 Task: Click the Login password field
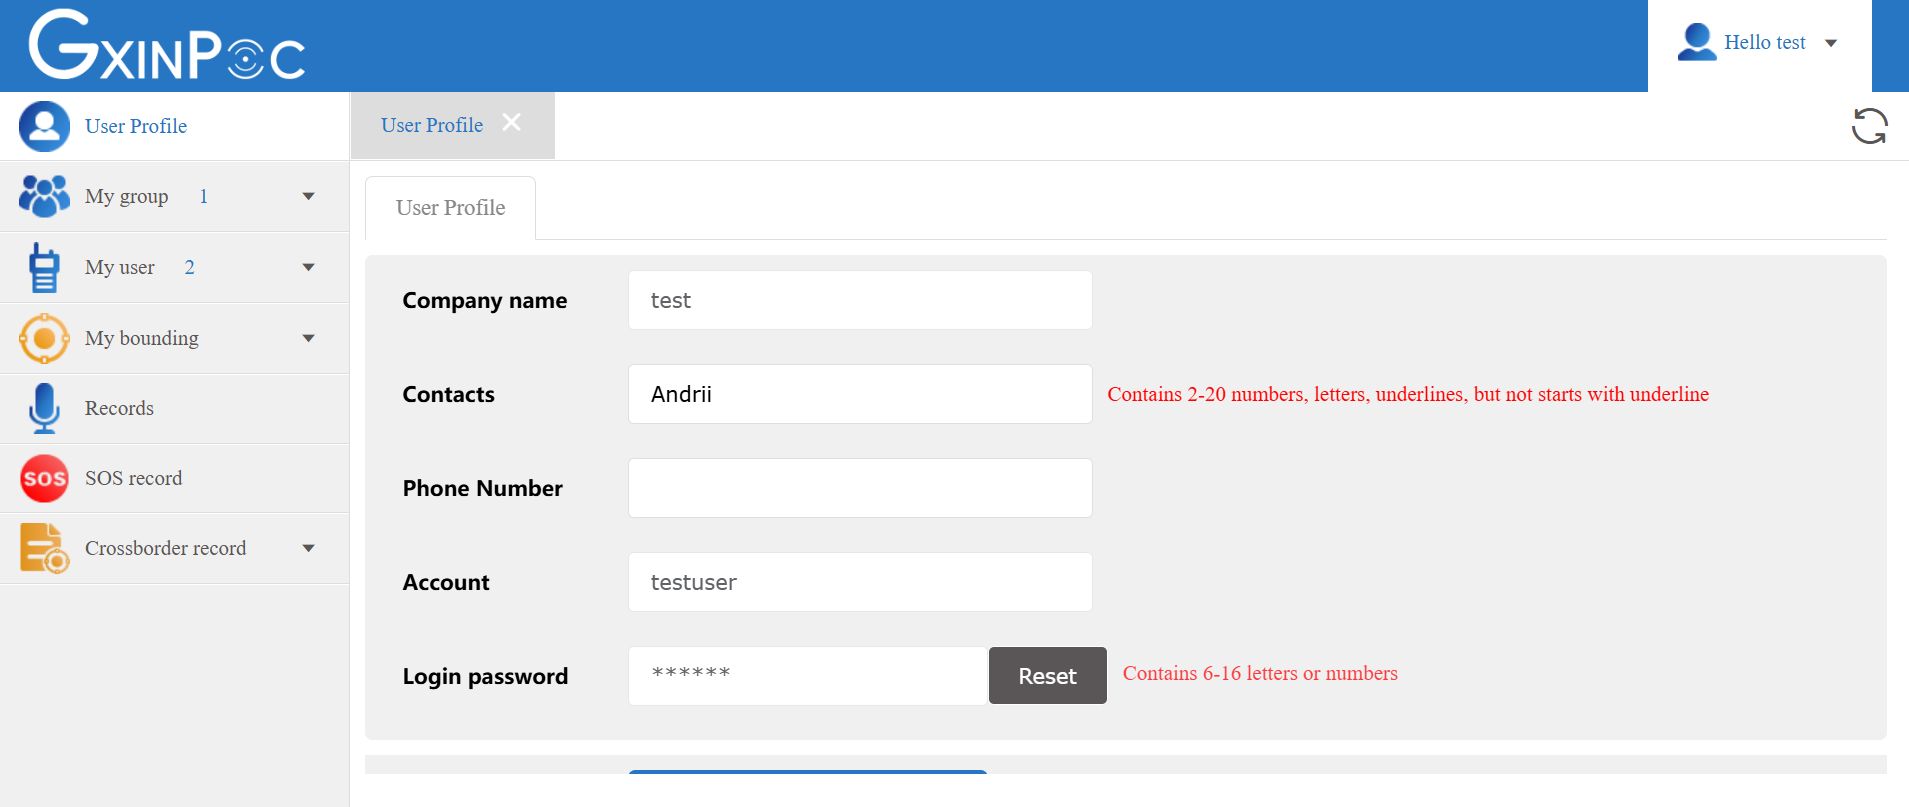(x=808, y=676)
